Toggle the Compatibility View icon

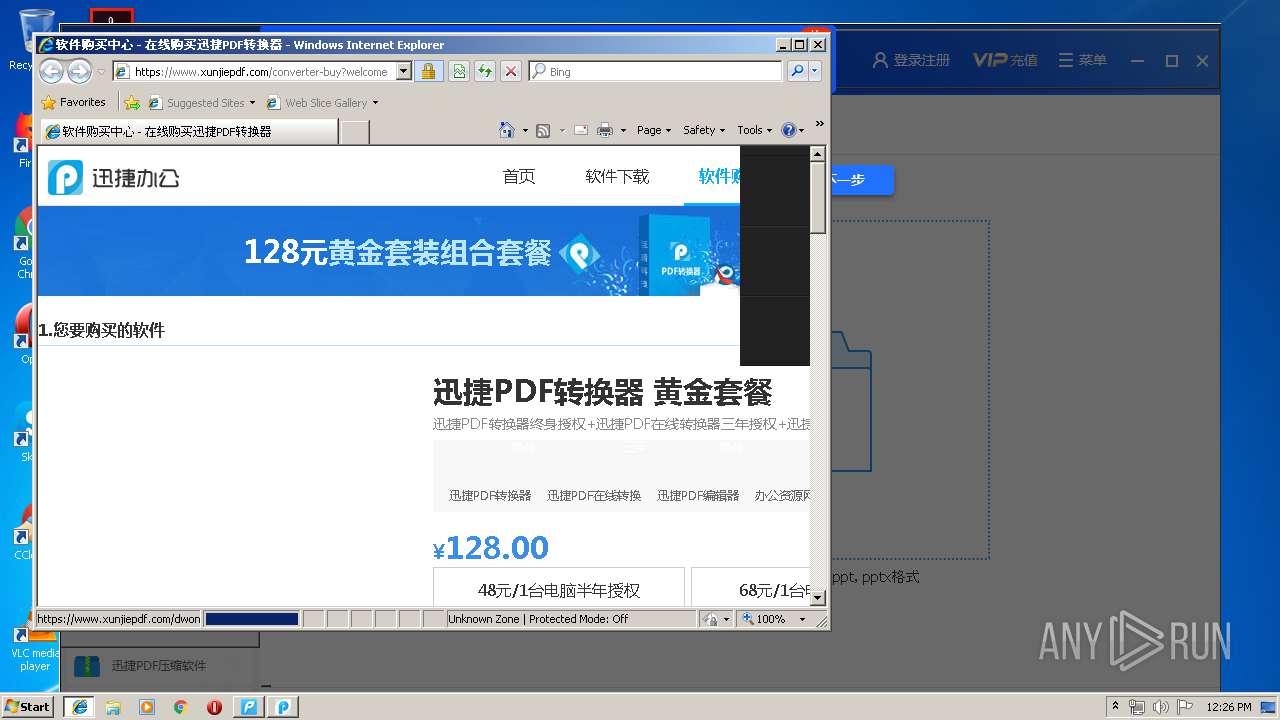click(459, 71)
